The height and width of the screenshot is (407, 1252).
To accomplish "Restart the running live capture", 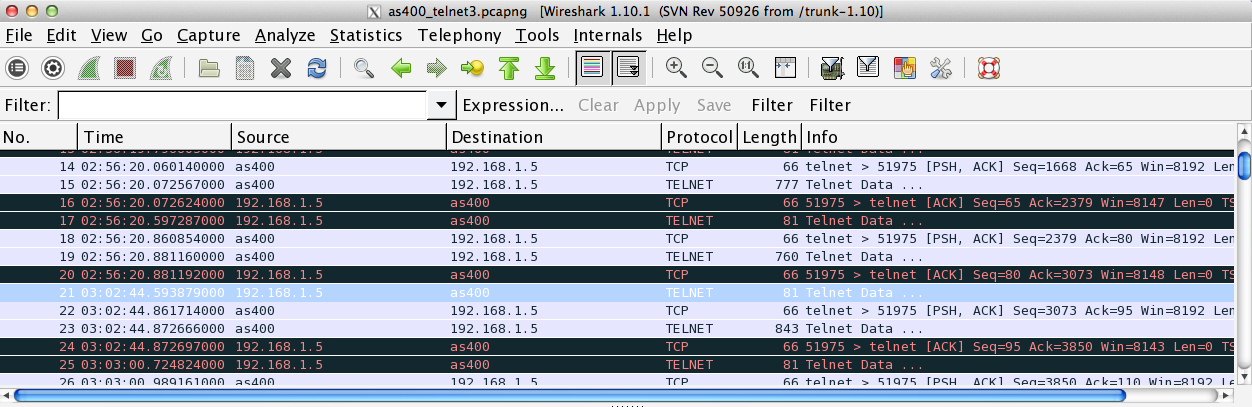I will click(161, 68).
